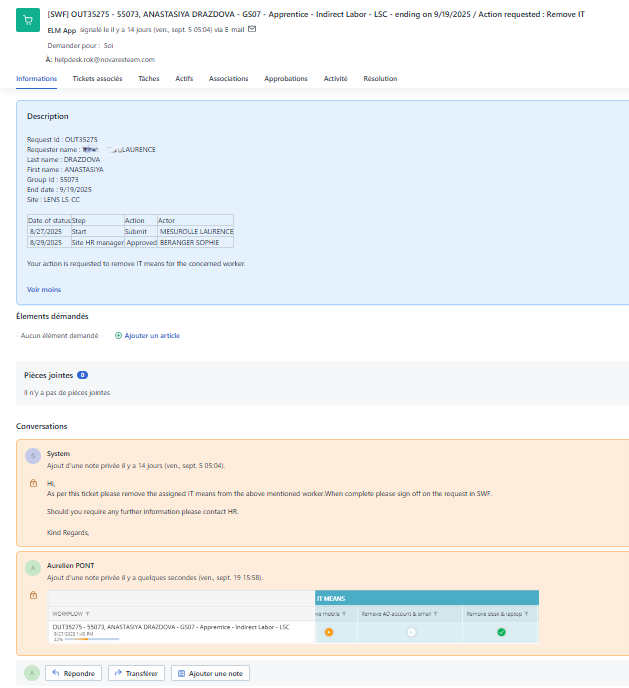The image size is (629, 688).
Task: Click the Approved action cell
Action: point(141,243)
